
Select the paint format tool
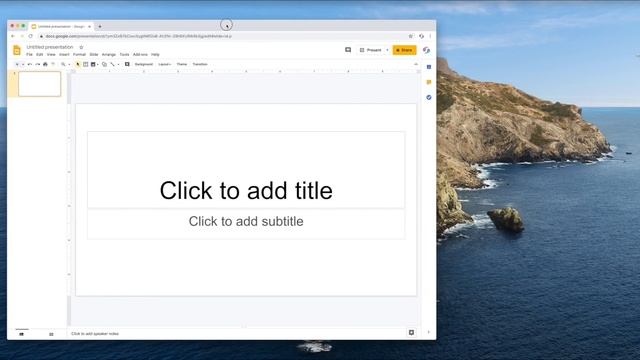[x=53, y=64]
